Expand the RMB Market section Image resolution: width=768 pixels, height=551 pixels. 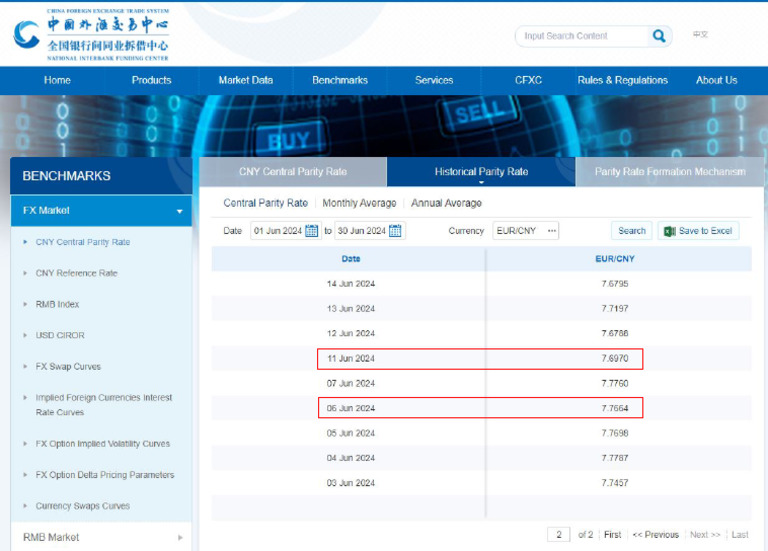180,538
